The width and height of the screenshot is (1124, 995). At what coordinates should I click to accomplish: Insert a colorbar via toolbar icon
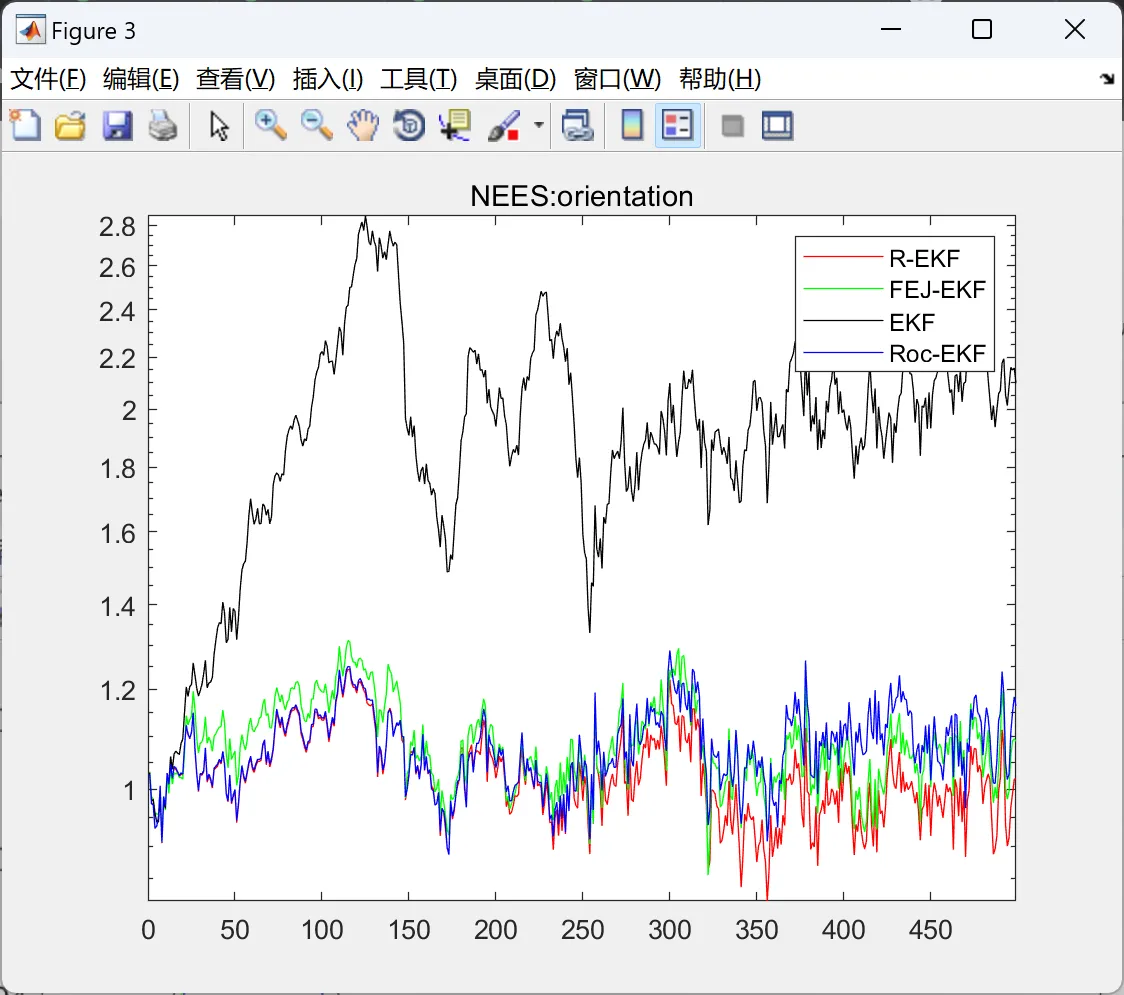coord(632,125)
